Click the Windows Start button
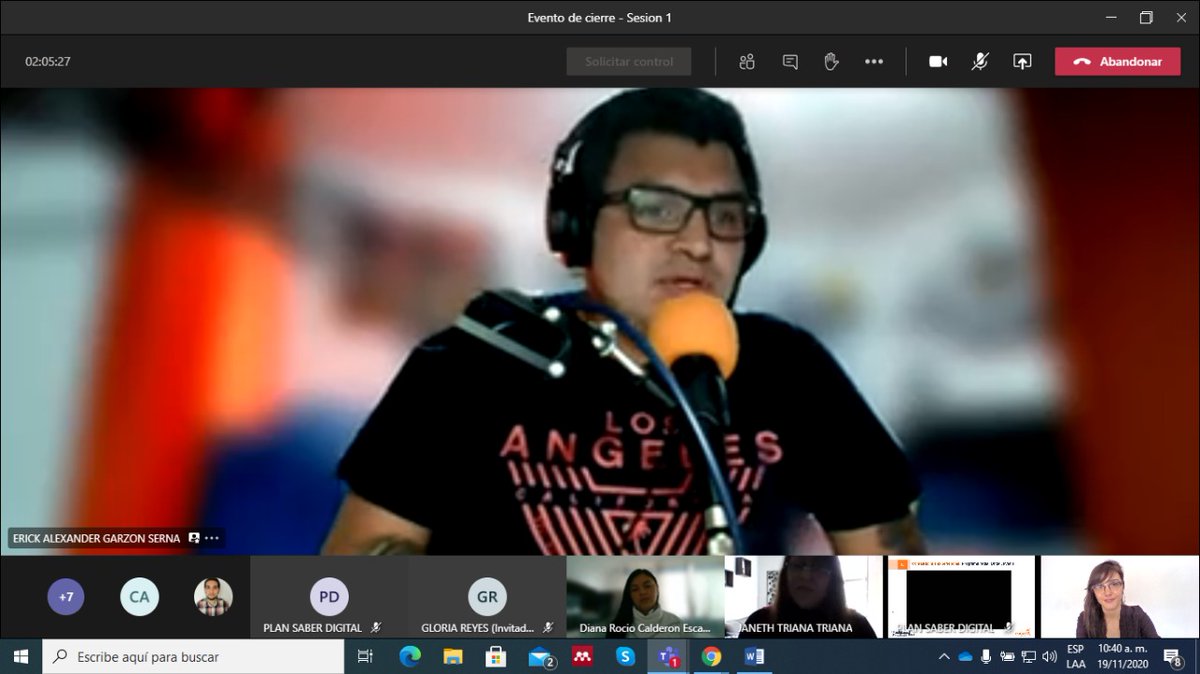The height and width of the screenshot is (674, 1200). pos(20,657)
